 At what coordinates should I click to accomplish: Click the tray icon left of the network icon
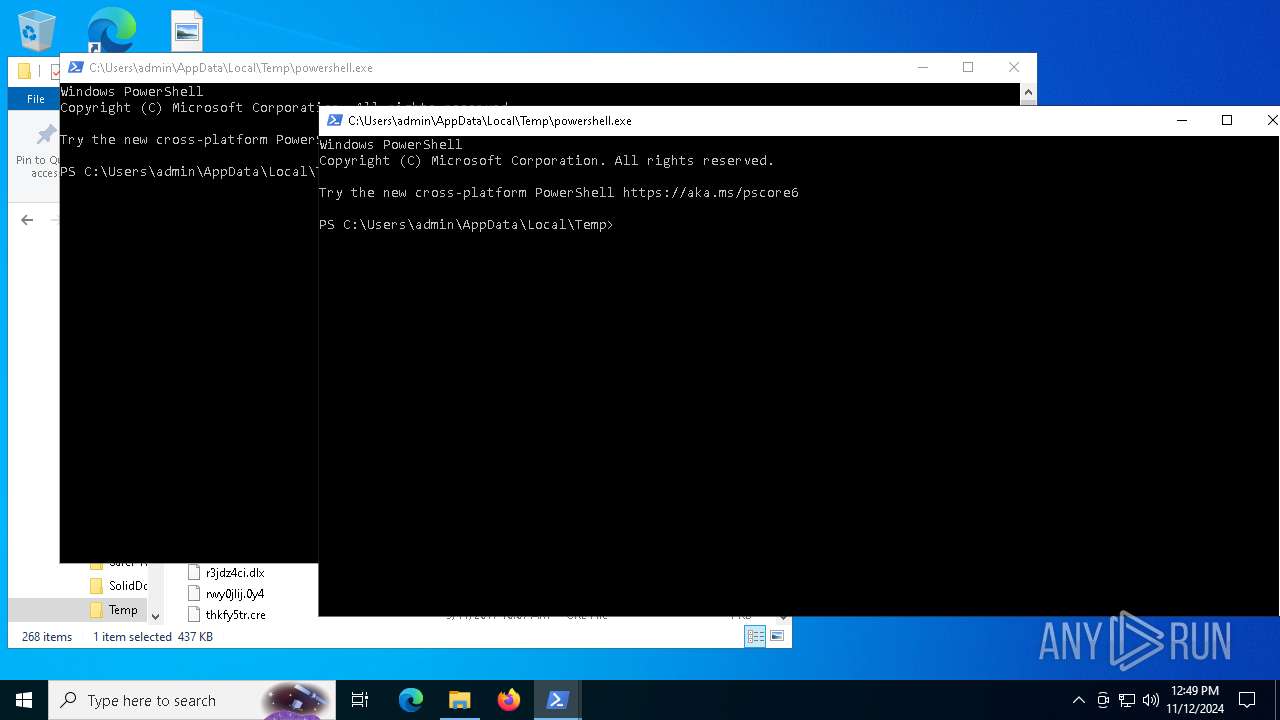1103,700
